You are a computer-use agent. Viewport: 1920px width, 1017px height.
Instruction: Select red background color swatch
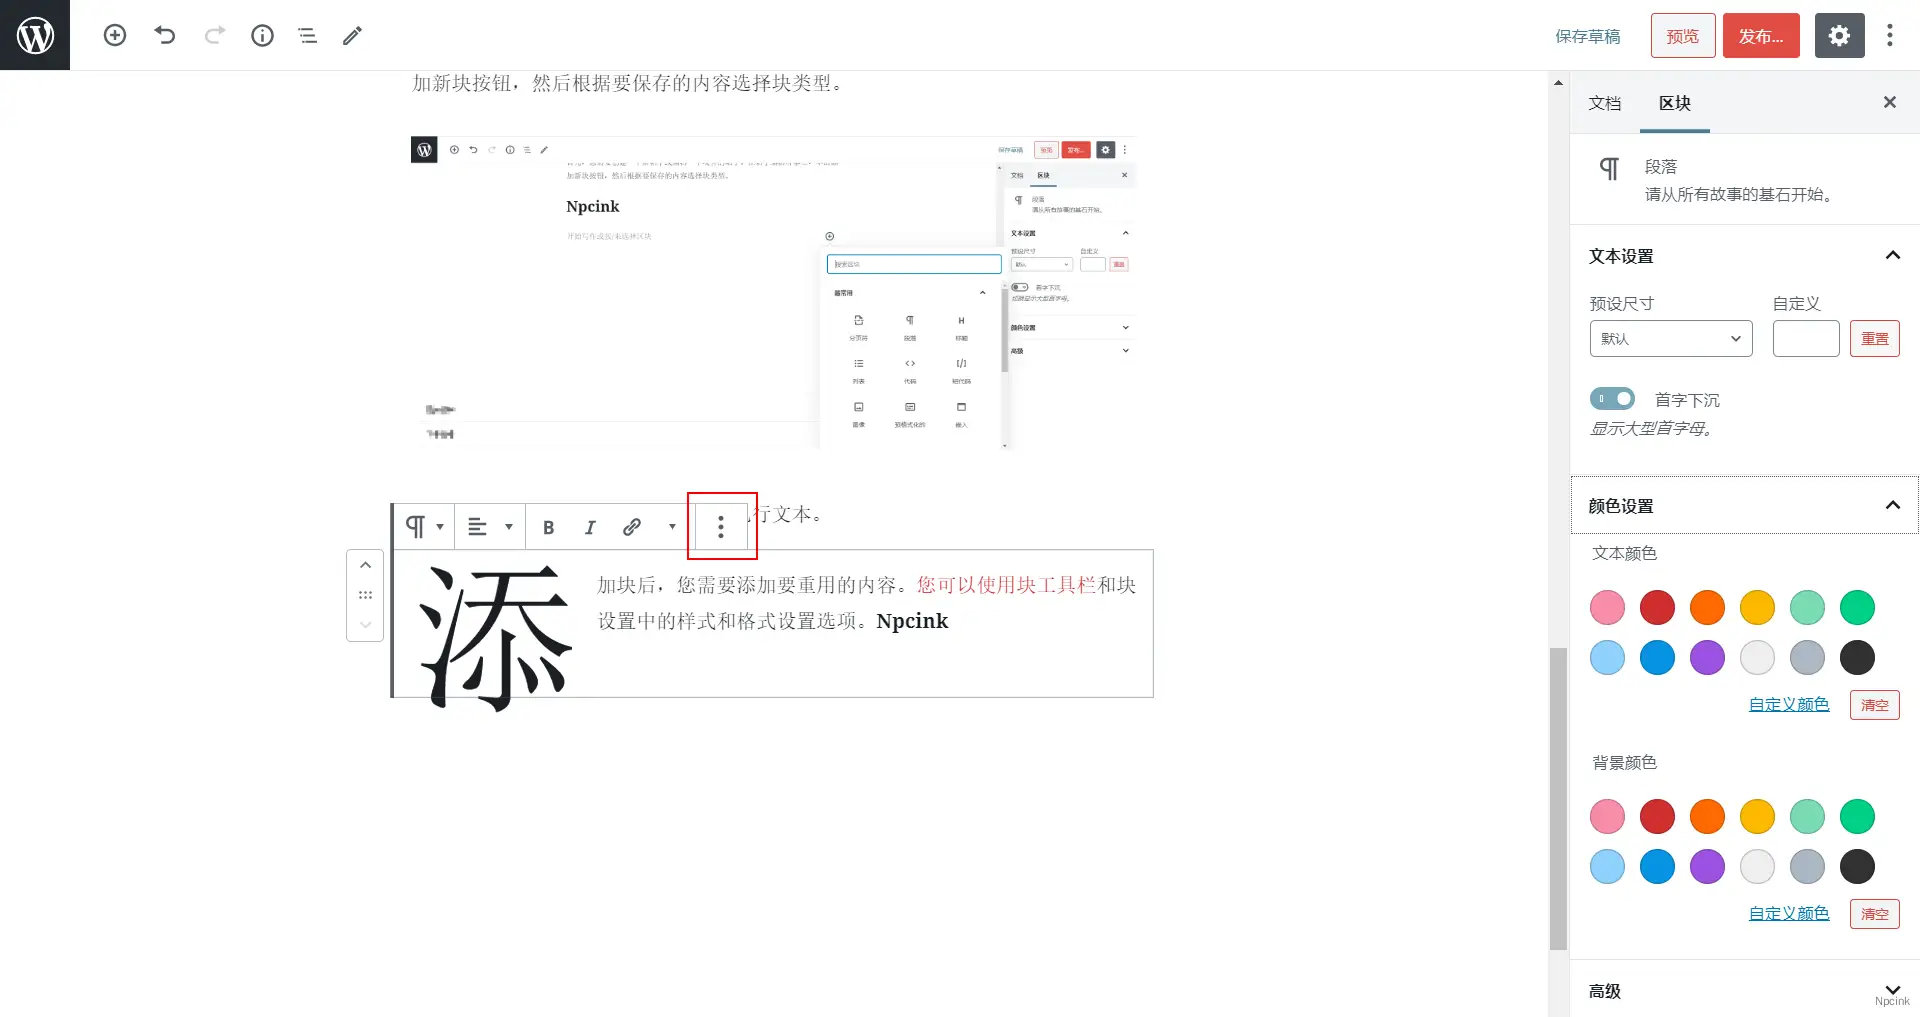point(1657,816)
